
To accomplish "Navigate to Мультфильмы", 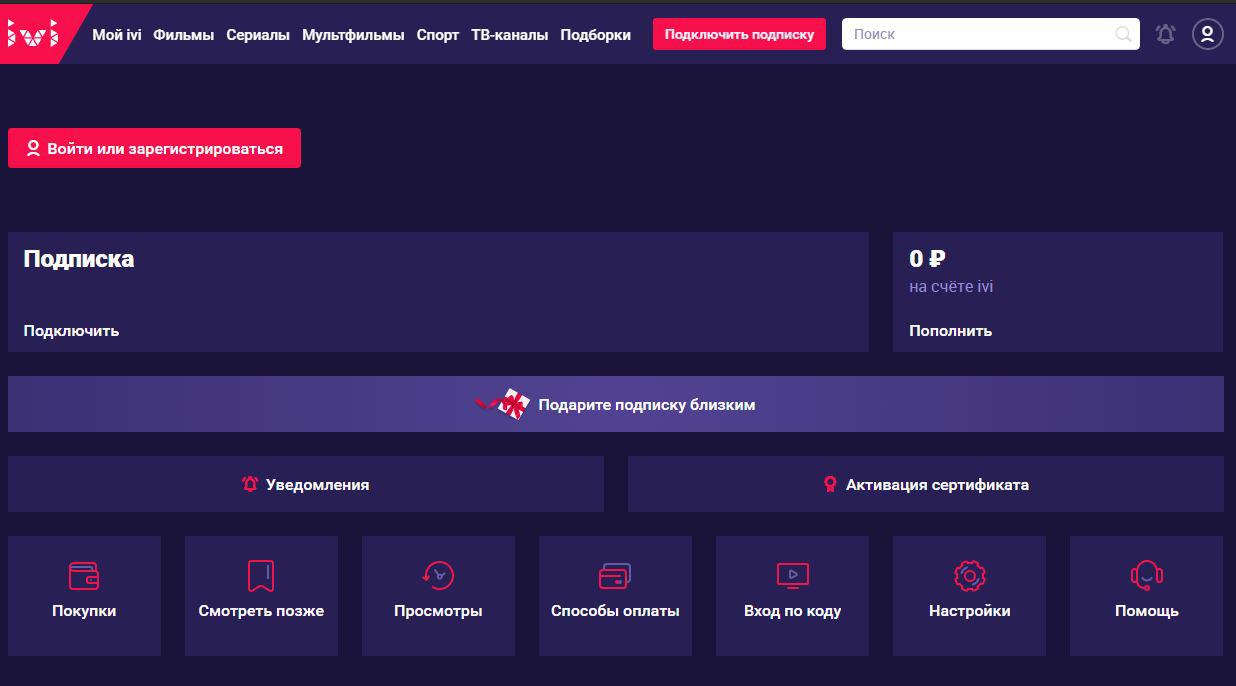I will click(353, 34).
